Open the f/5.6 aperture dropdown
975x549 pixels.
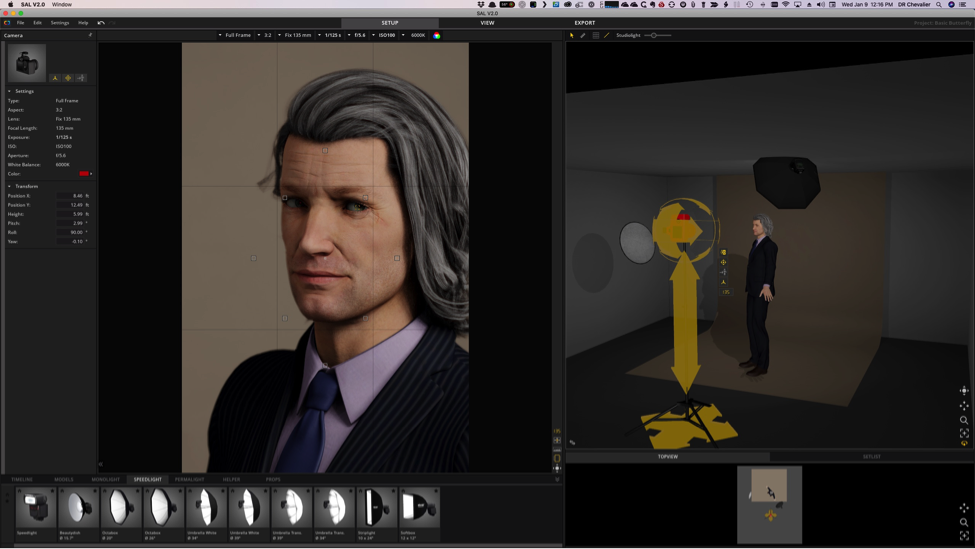coord(359,35)
